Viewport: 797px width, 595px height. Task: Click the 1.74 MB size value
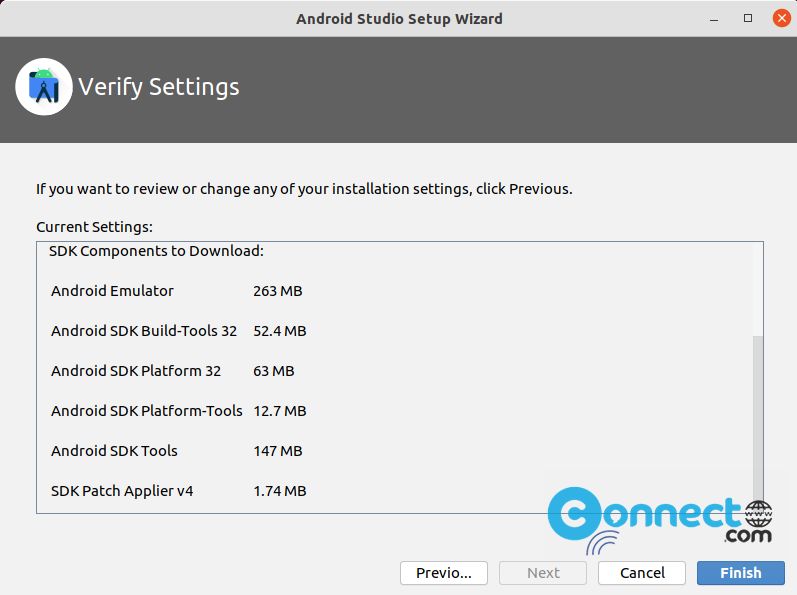(280, 491)
